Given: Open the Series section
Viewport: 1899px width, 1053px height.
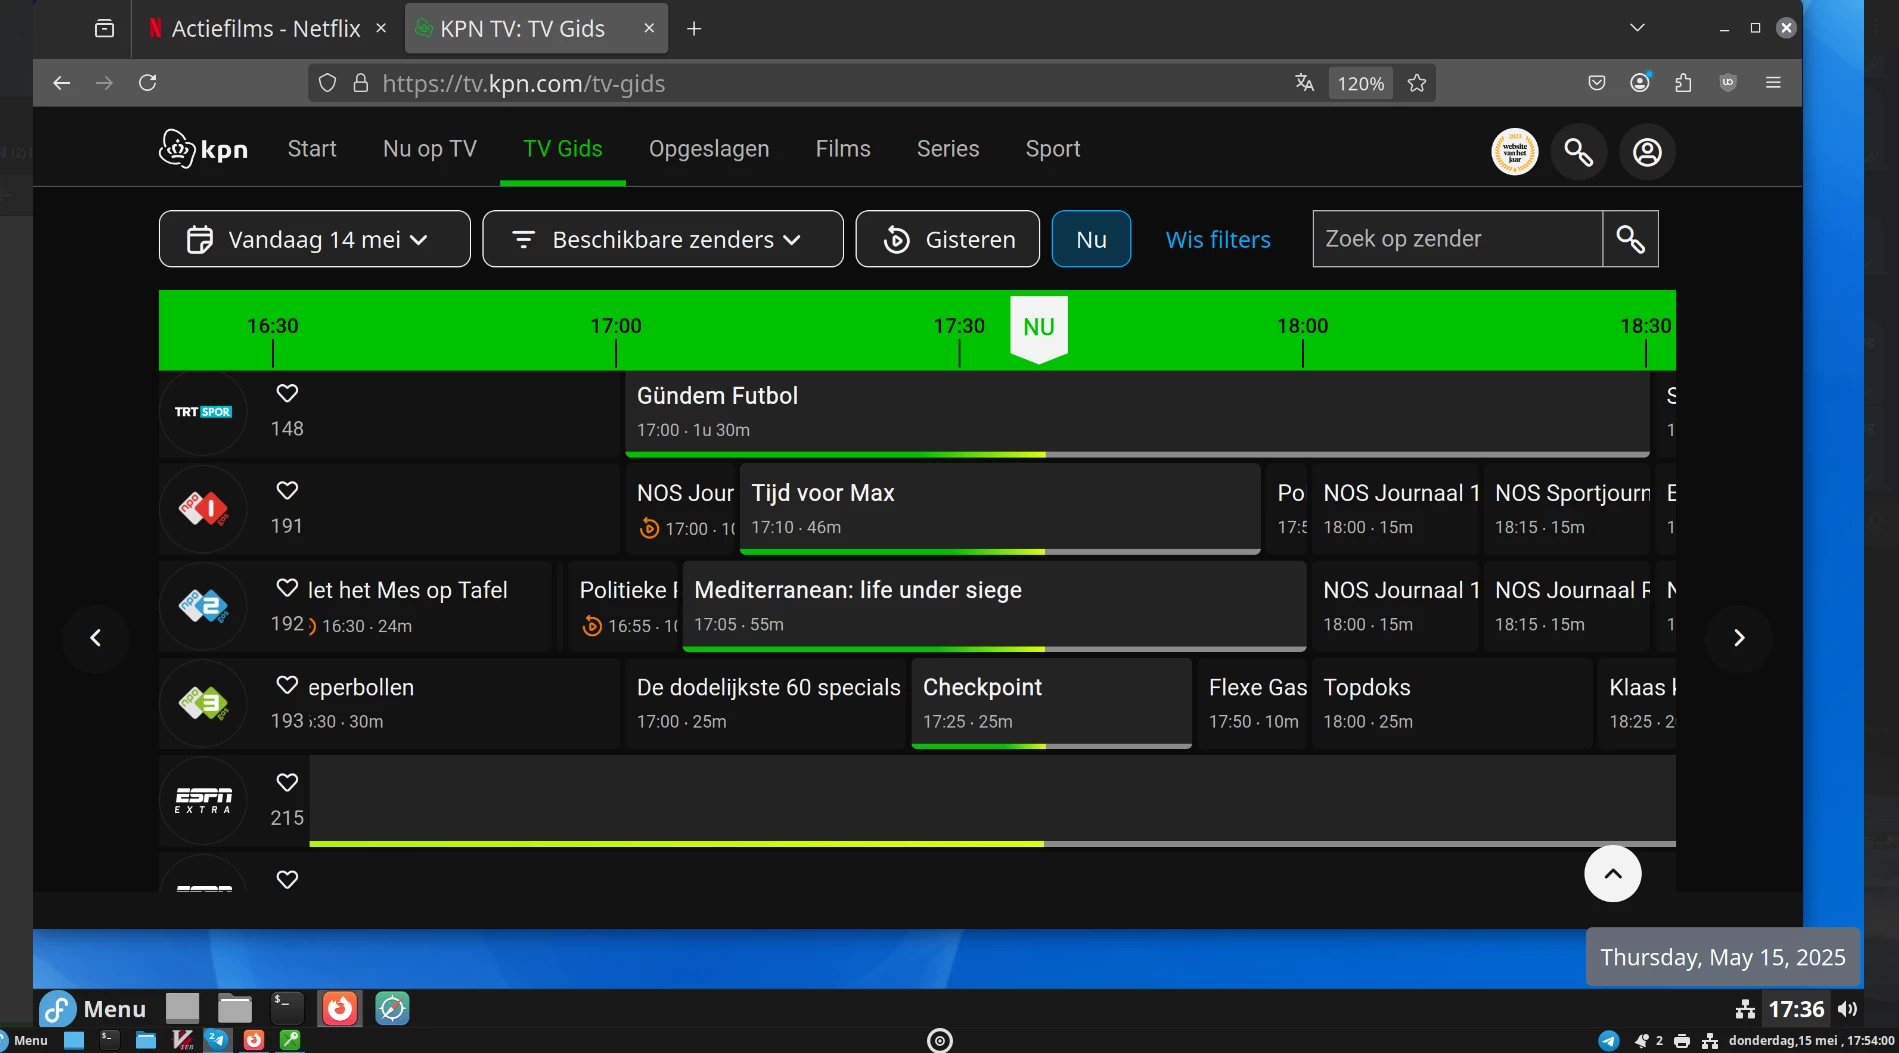Looking at the screenshot, I should (x=948, y=149).
